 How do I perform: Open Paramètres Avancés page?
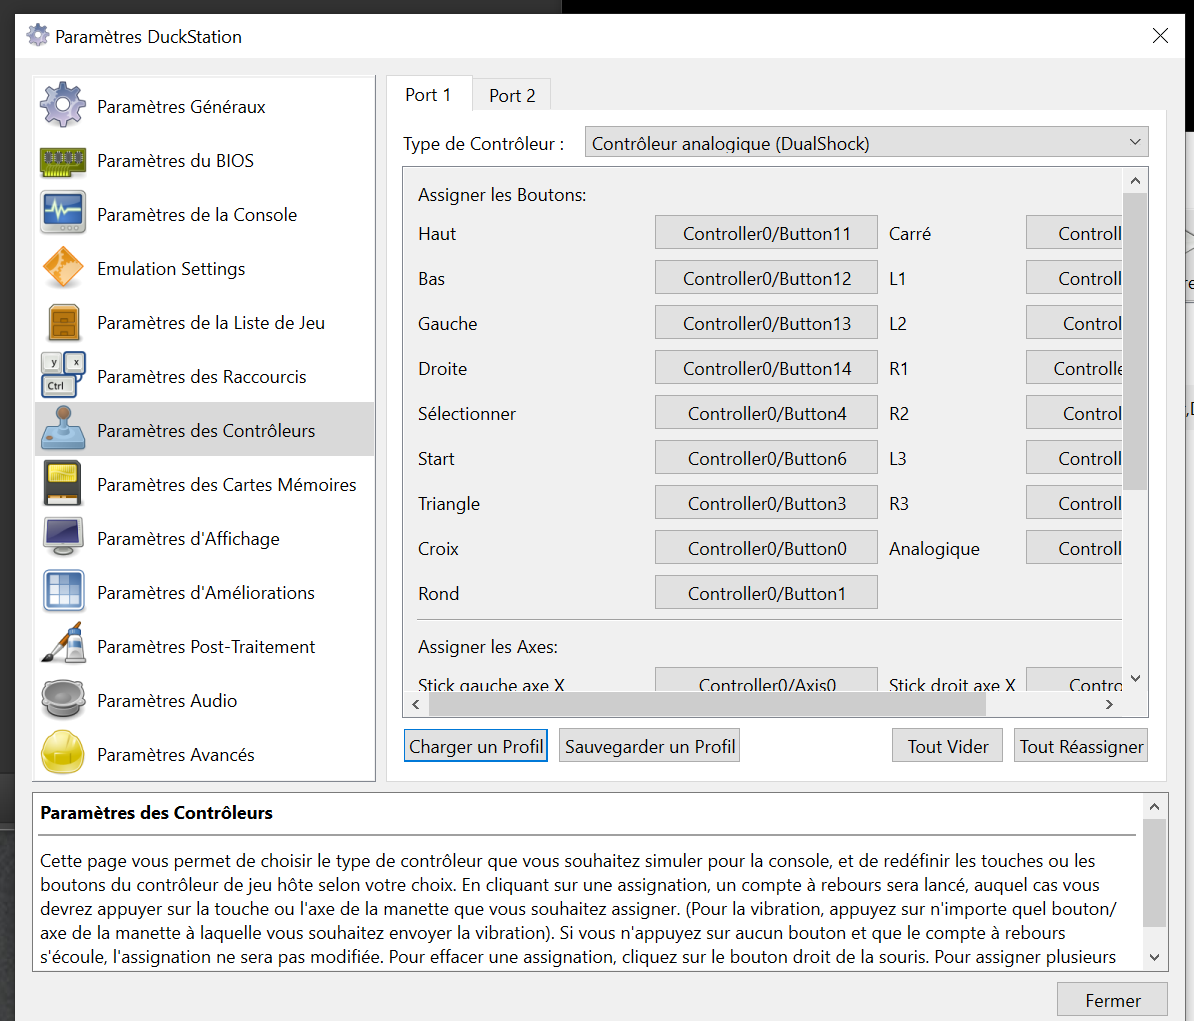click(x=204, y=754)
